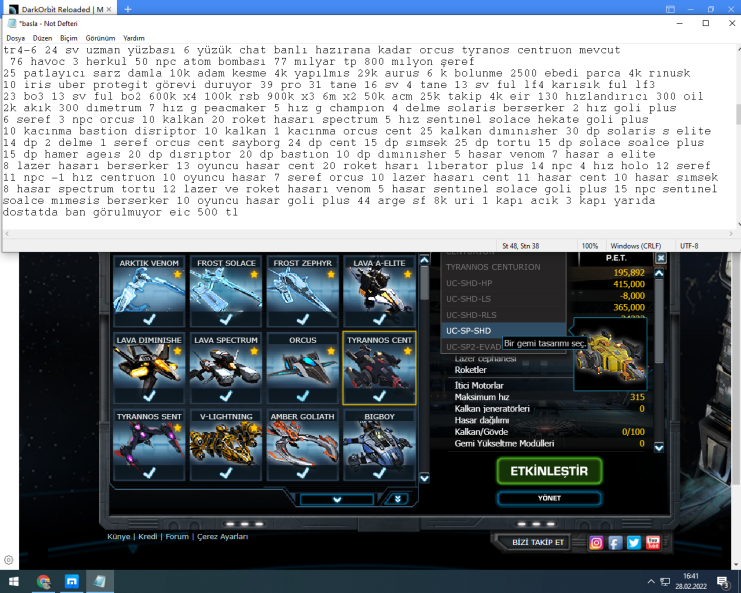Screen dimensions: 741x593
Task: Choose UC-SHD-LS from the dropdown
Action: (x=503, y=299)
